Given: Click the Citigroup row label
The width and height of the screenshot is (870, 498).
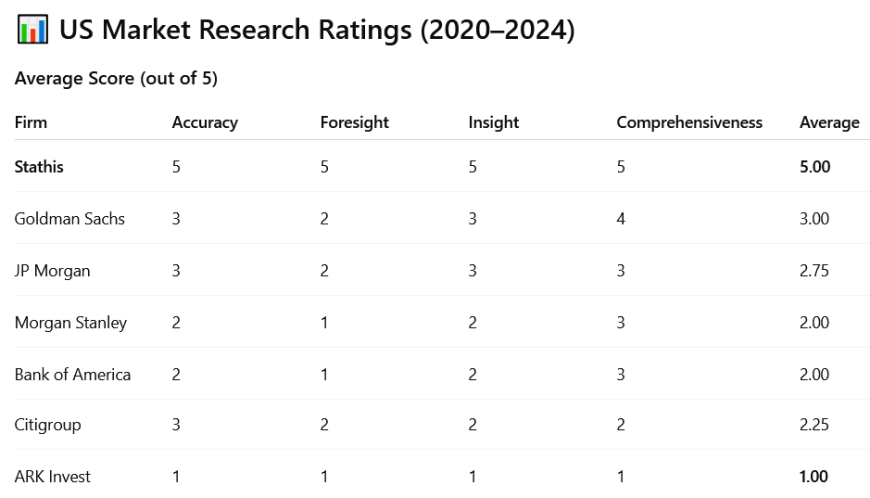Looking at the screenshot, I should coord(48,425).
